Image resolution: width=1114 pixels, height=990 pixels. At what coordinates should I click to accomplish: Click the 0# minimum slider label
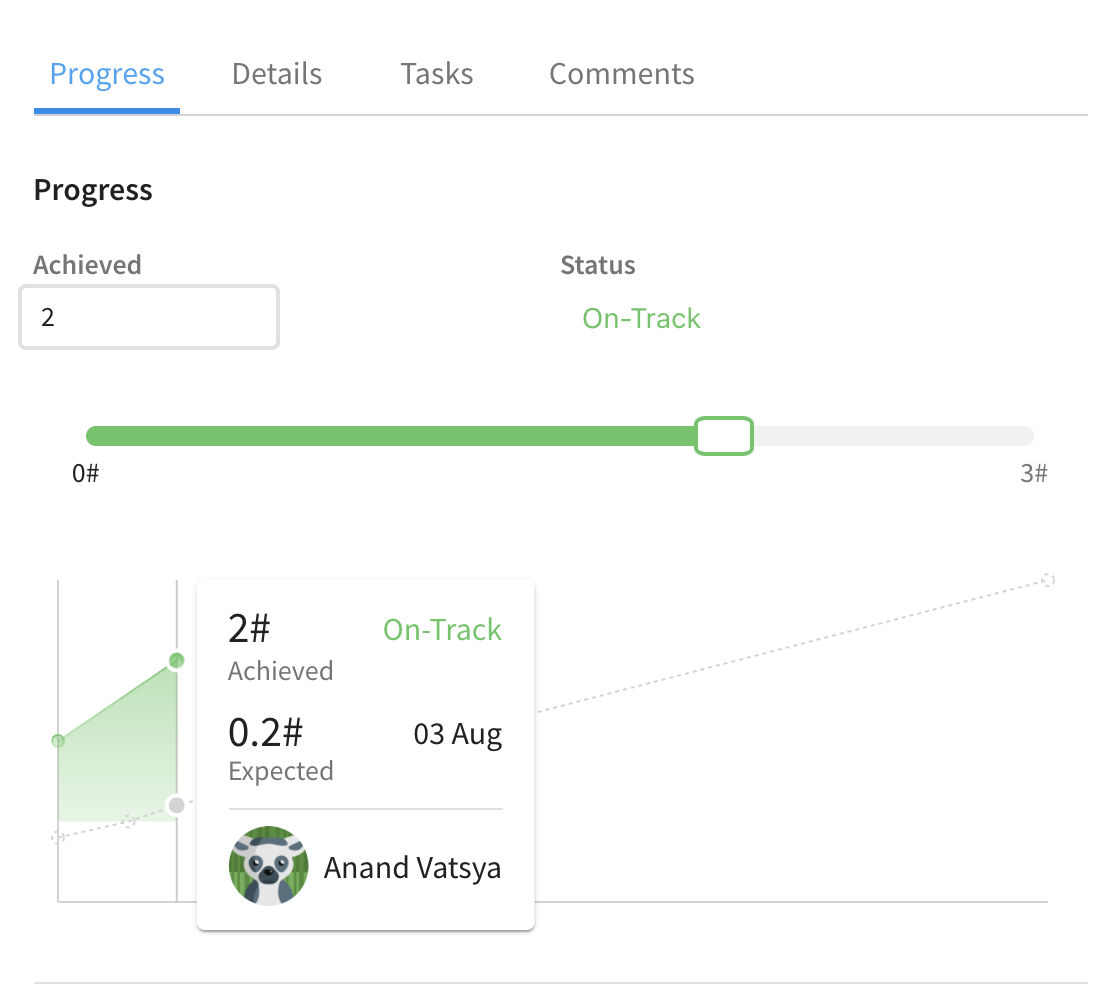[85, 473]
